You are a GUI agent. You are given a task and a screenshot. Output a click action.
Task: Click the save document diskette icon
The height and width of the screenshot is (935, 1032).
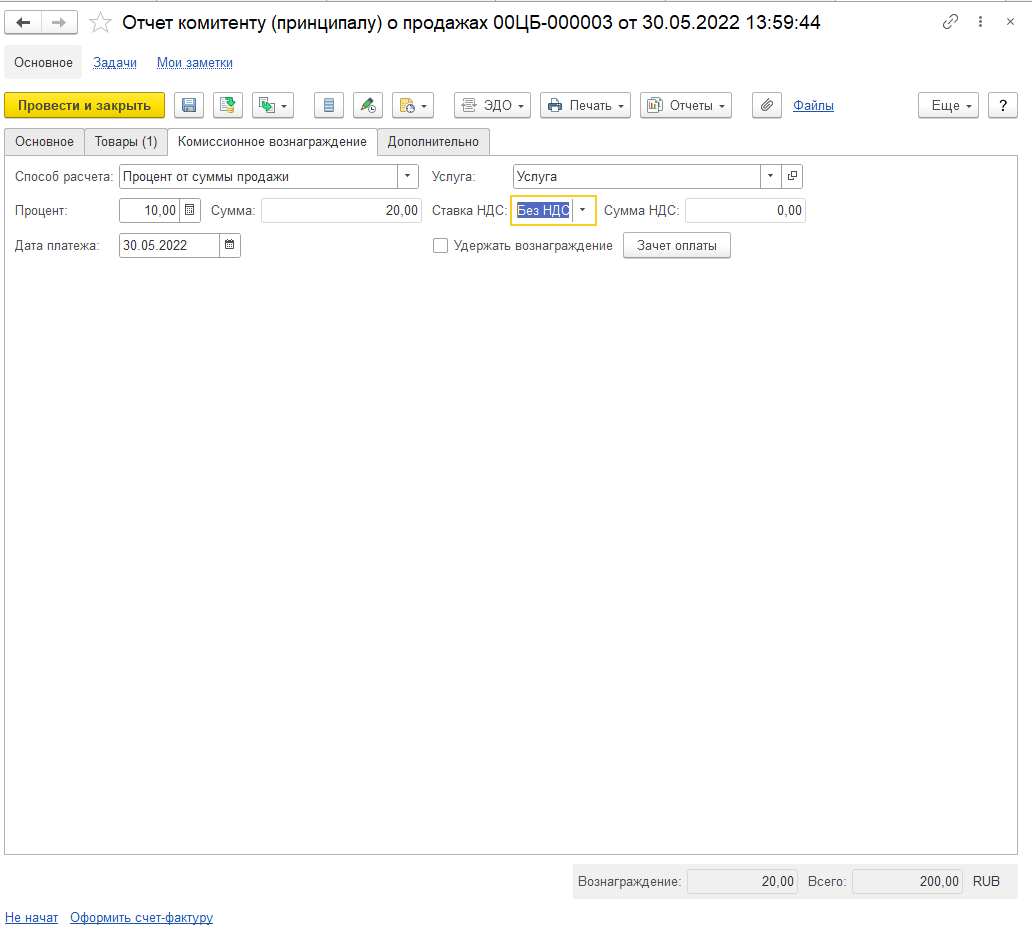[x=189, y=105]
